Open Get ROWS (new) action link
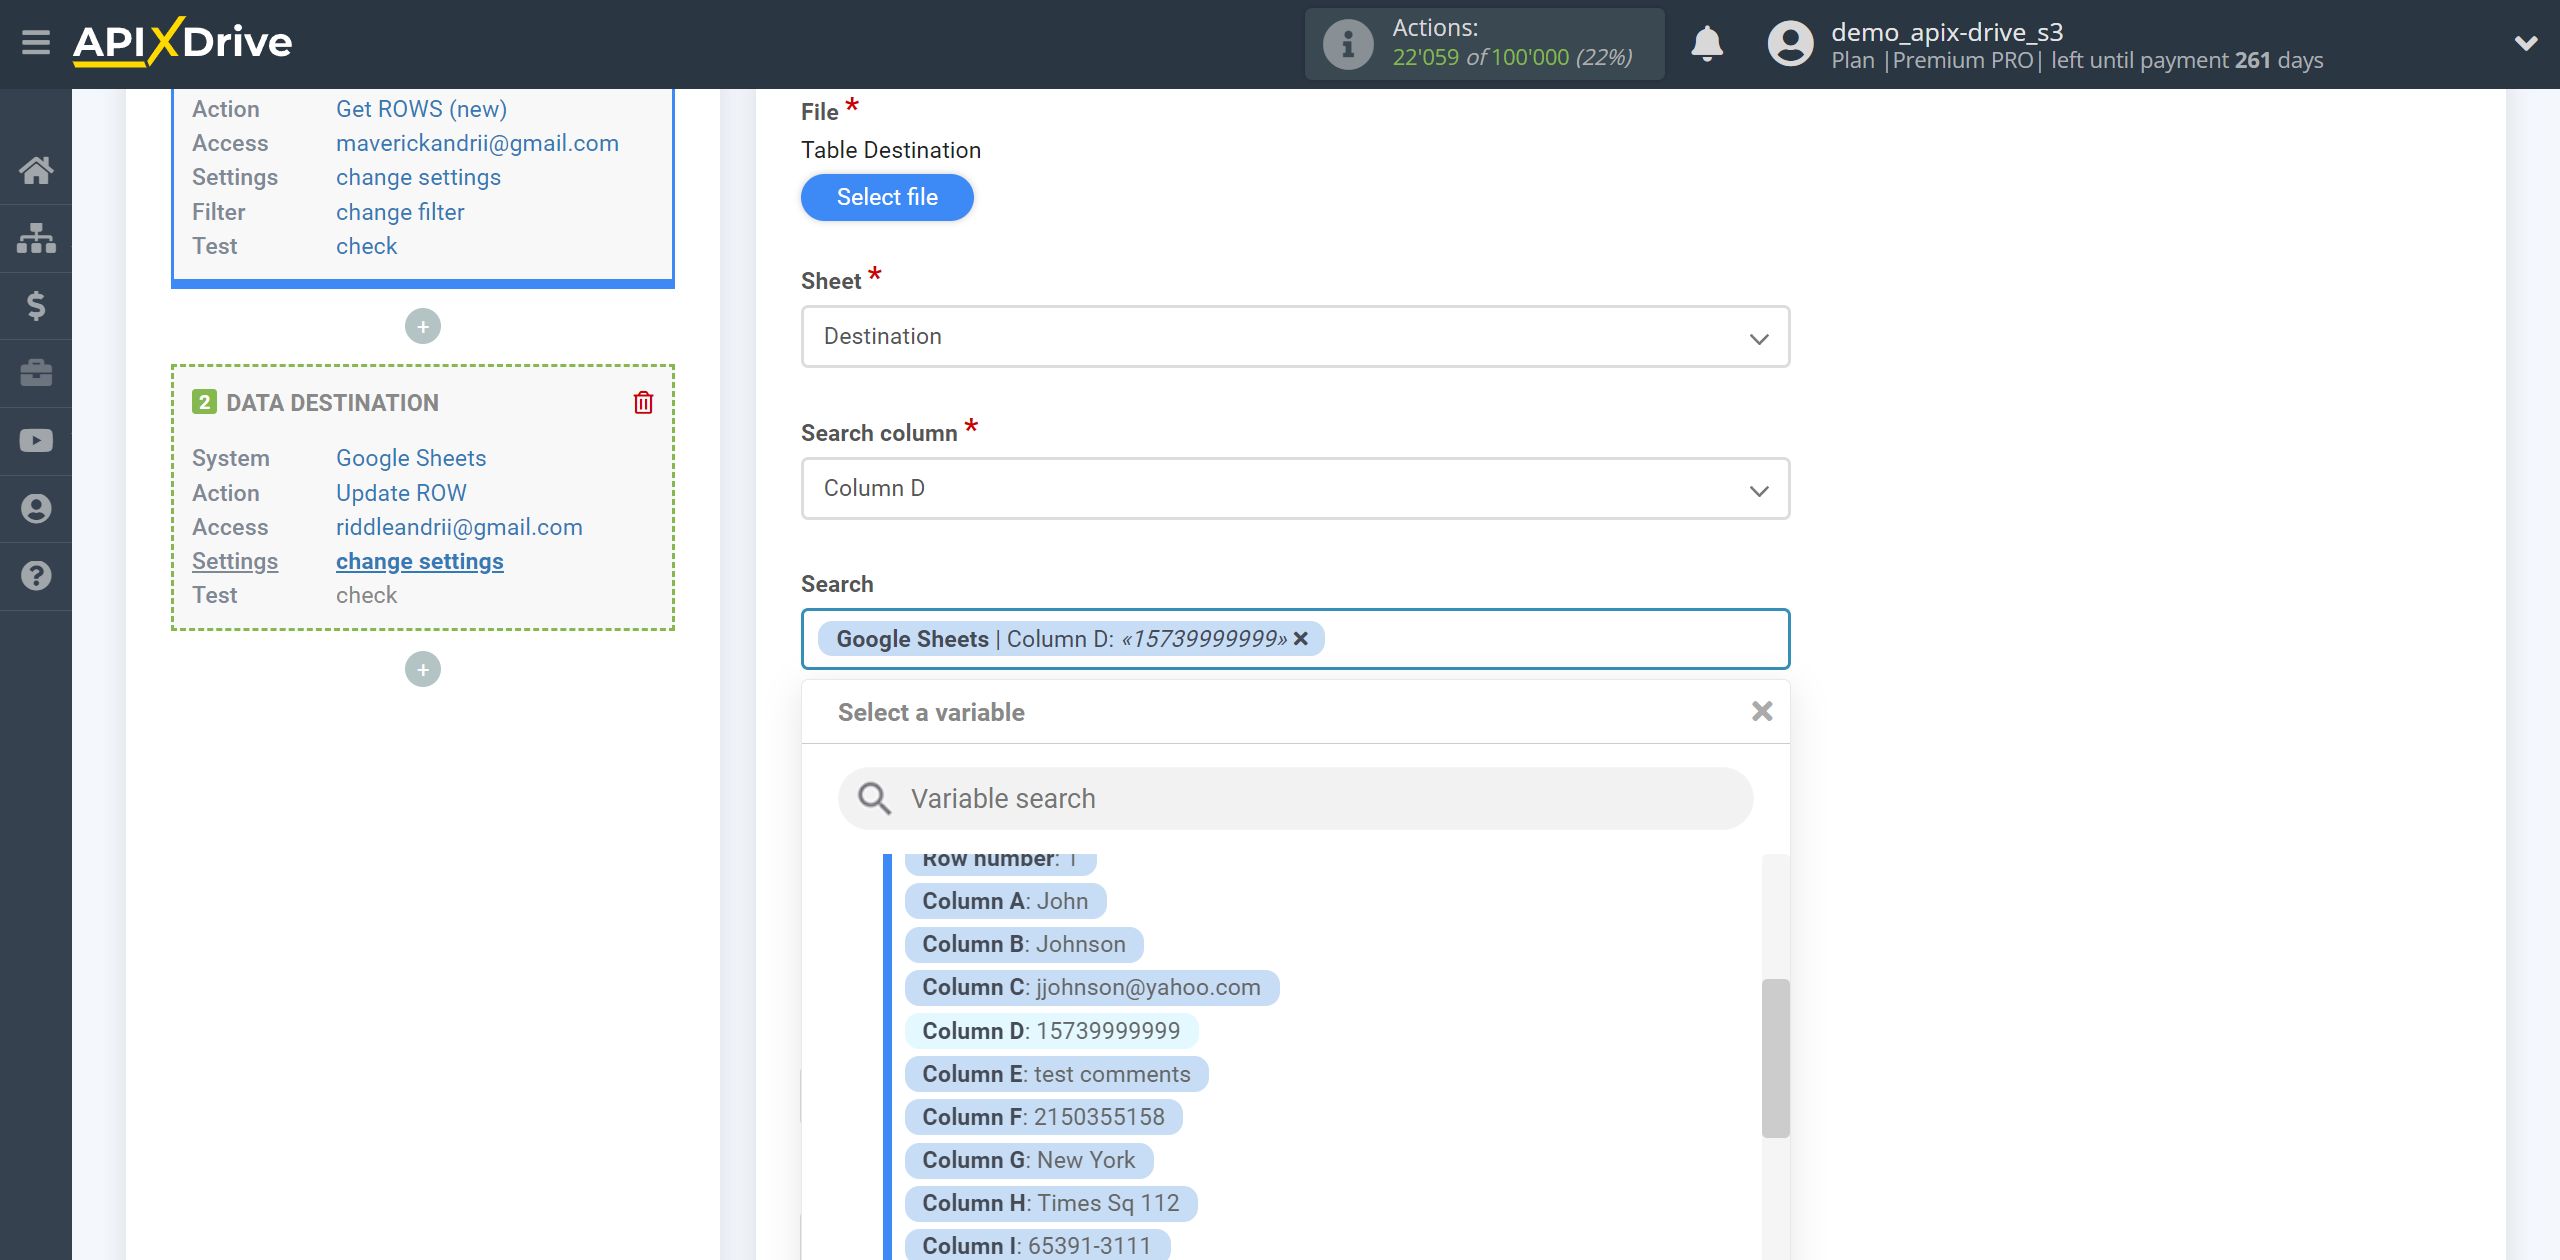The width and height of the screenshot is (2560, 1260). click(421, 109)
